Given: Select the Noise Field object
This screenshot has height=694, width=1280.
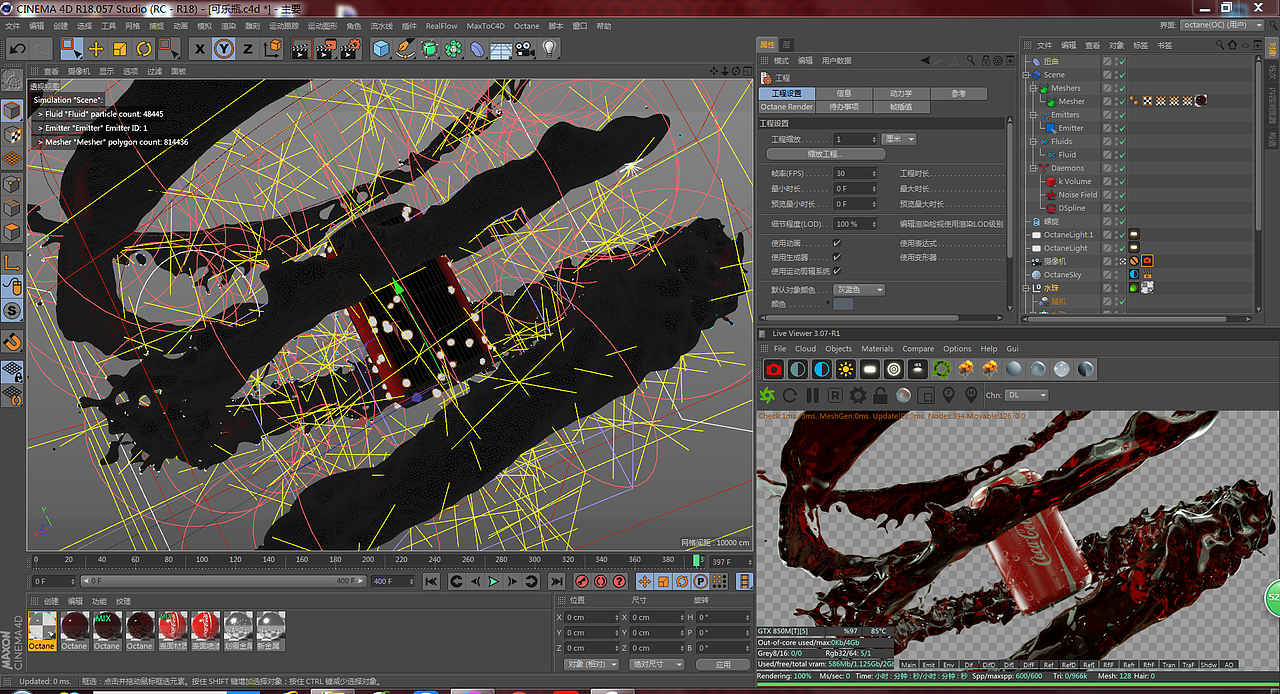Looking at the screenshot, I should coord(1078,195).
